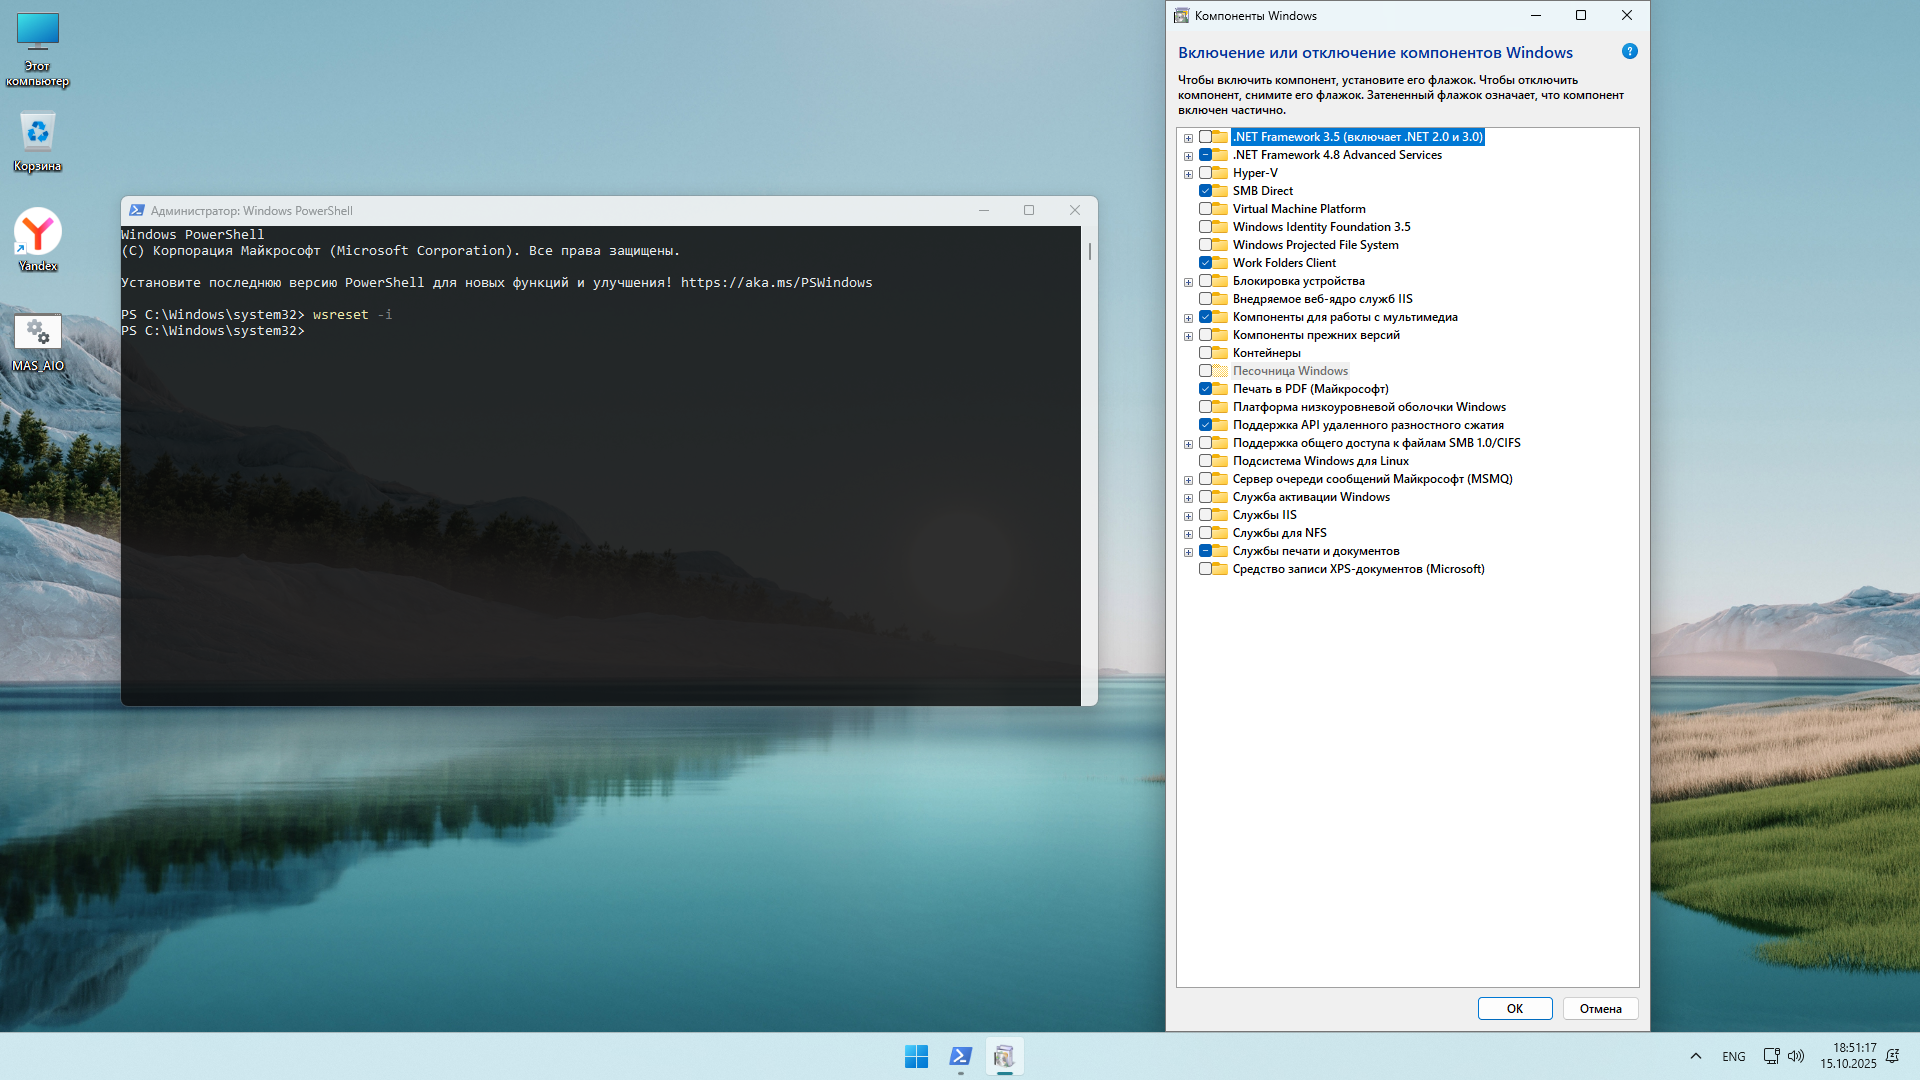Expand the Hyper-V tree node
This screenshot has height=1080, width=1920.
pyautogui.click(x=1188, y=173)
